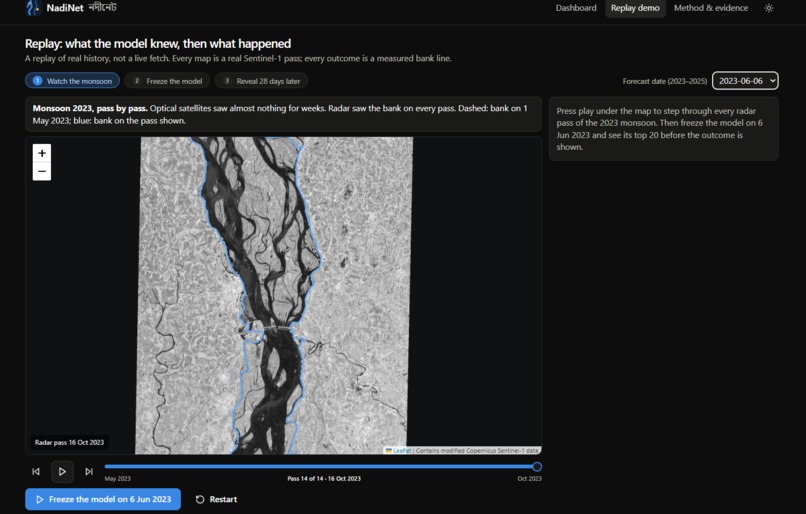Click the May 2023 timeline label
Screen dimensions: 806x514
[117, 479]
